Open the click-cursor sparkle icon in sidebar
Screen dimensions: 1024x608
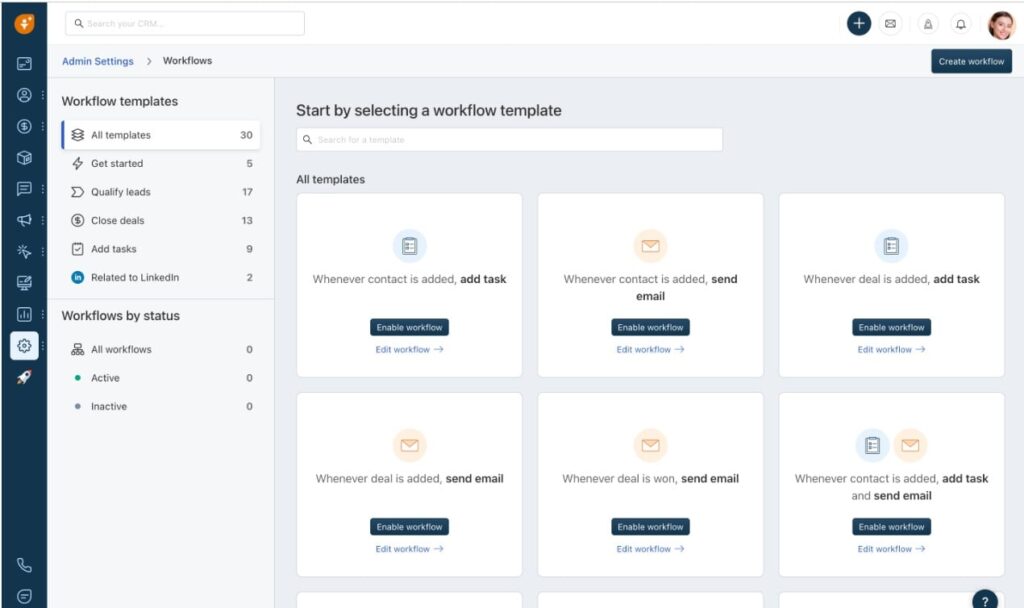[x=24, y=251]
